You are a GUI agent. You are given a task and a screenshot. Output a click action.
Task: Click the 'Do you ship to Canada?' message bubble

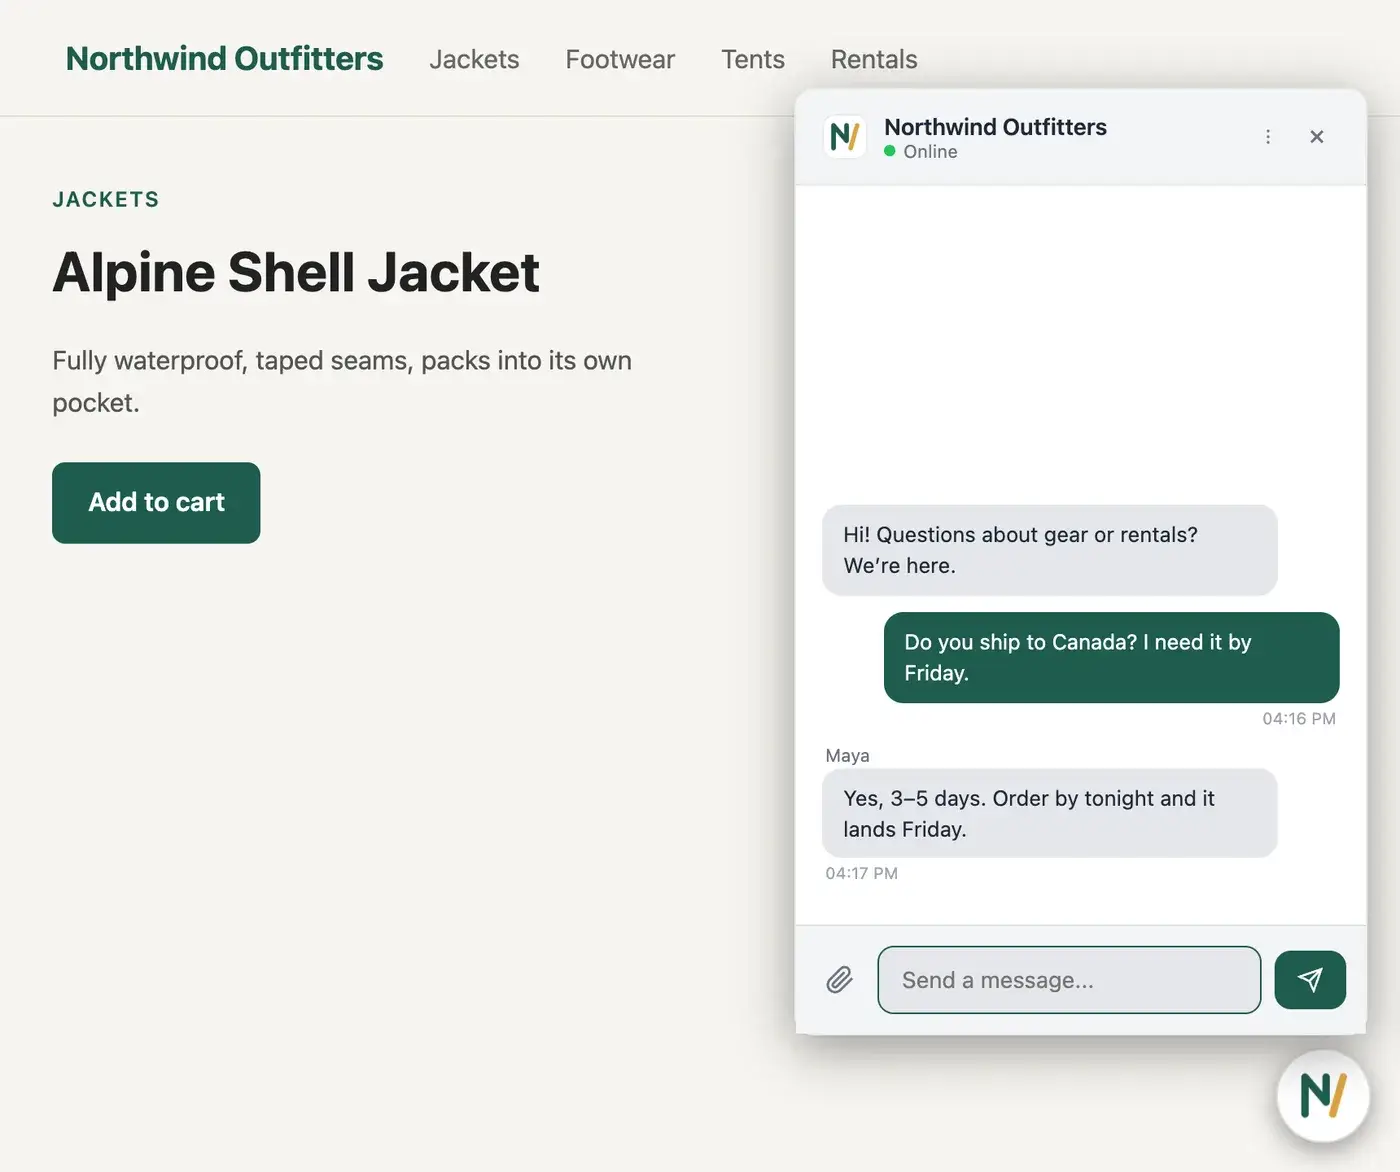tap(1111, 658)
